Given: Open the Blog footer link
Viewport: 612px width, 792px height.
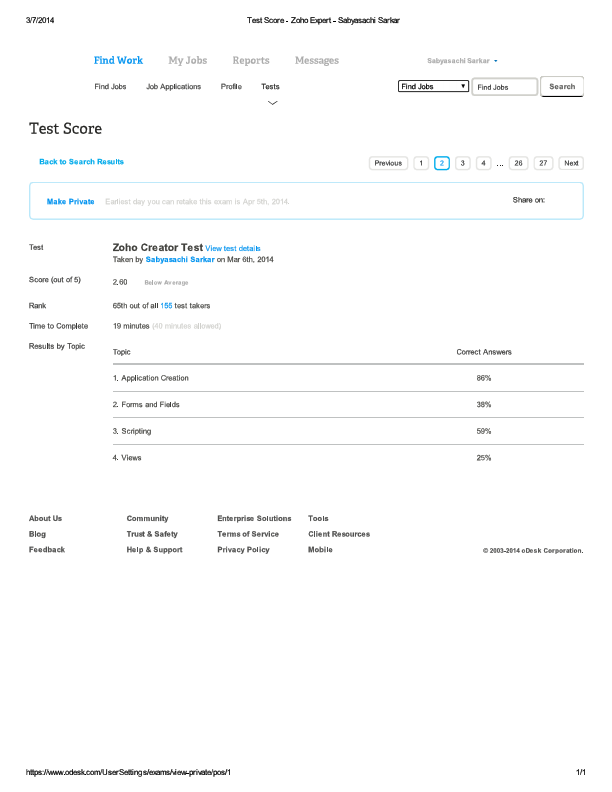Looking at the screenshot, I should (37, 534).
